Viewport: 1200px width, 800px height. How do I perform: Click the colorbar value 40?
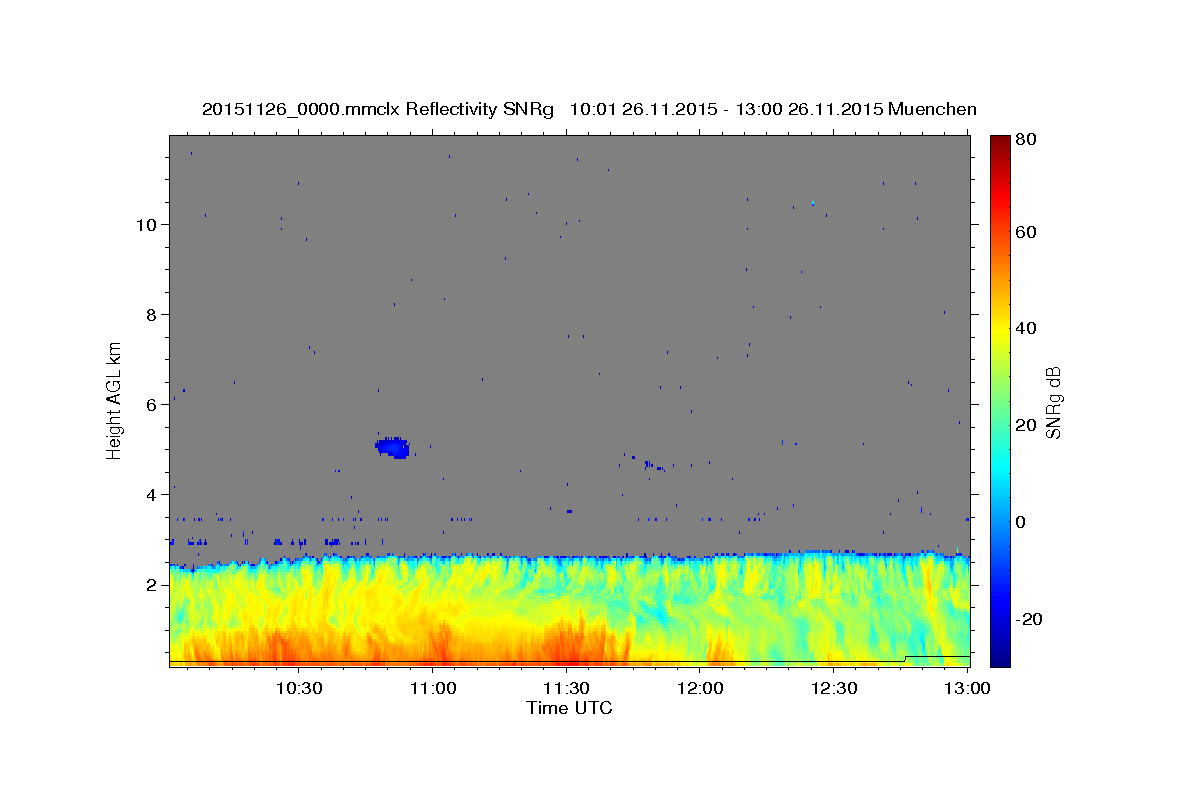(x=1028, y=328)
